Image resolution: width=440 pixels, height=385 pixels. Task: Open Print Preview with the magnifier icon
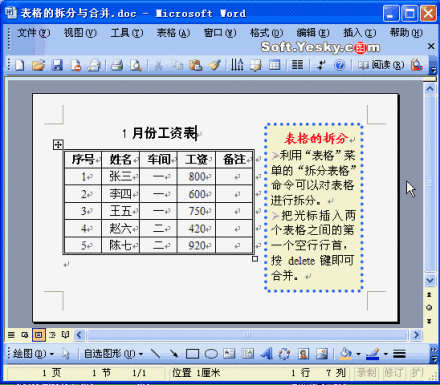click(136, 65)
